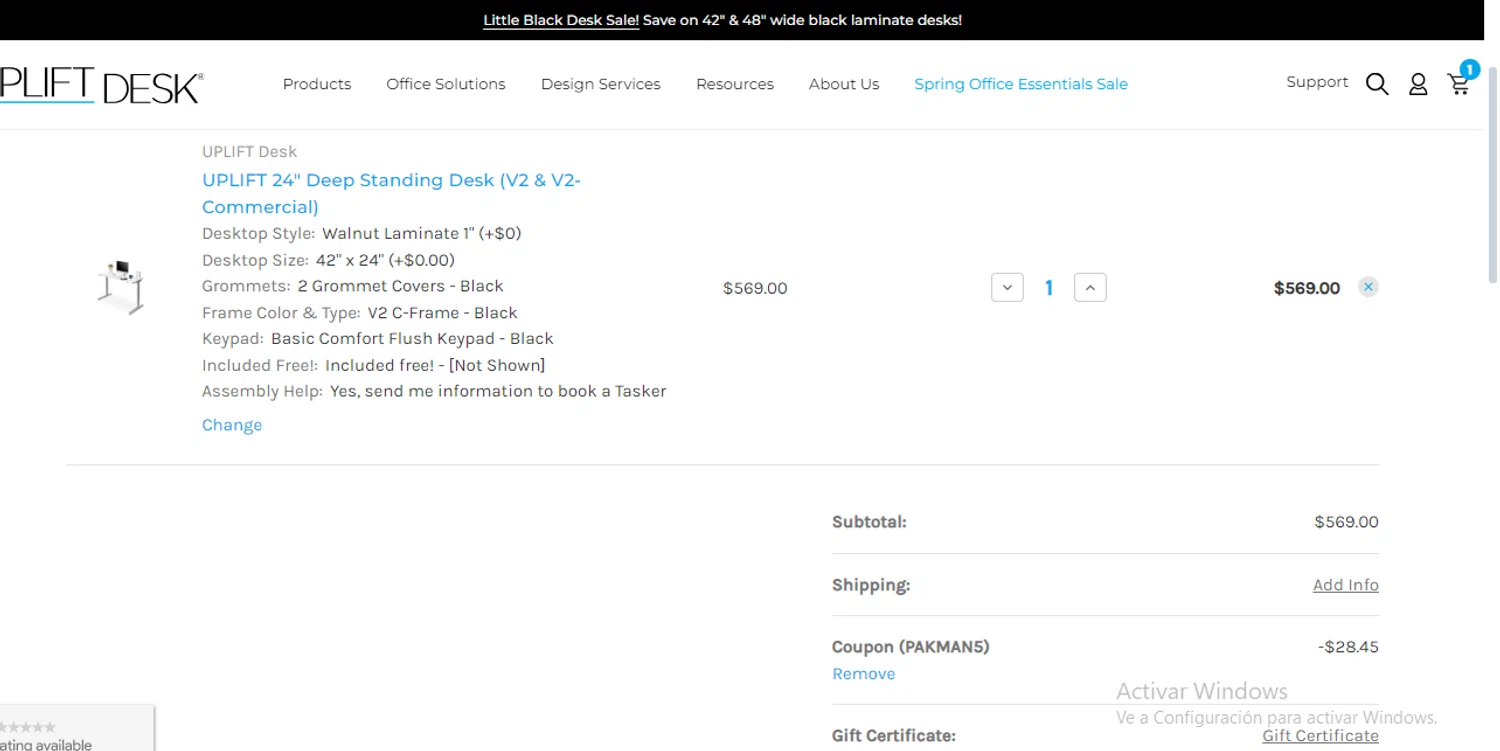Screen dimensions: 1500x751
Task: Open the About Us menu
Action: [x=844, y=84]
